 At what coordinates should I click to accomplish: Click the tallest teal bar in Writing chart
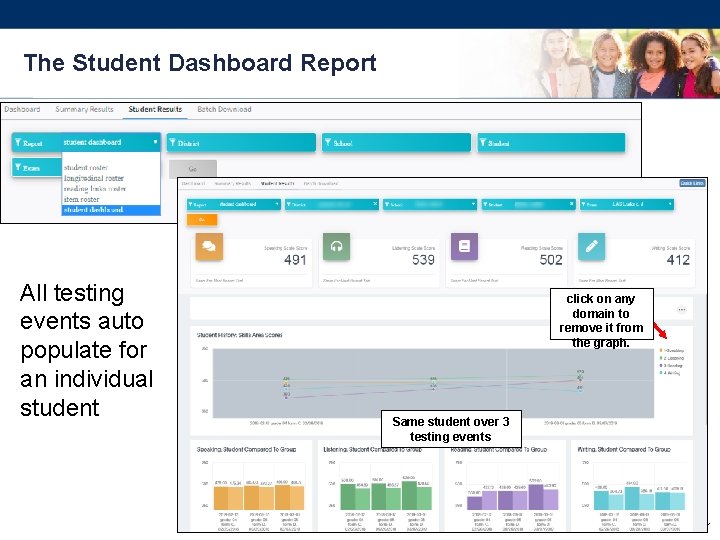(x=632, y=498)
